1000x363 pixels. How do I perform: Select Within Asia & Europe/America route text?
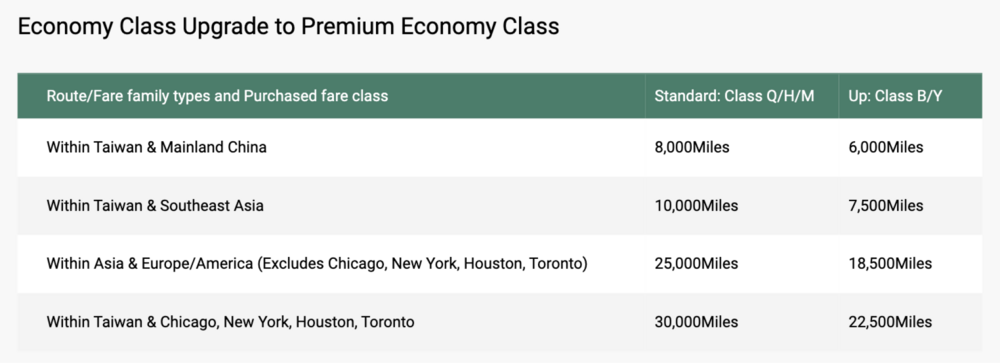tap(317, 263)
